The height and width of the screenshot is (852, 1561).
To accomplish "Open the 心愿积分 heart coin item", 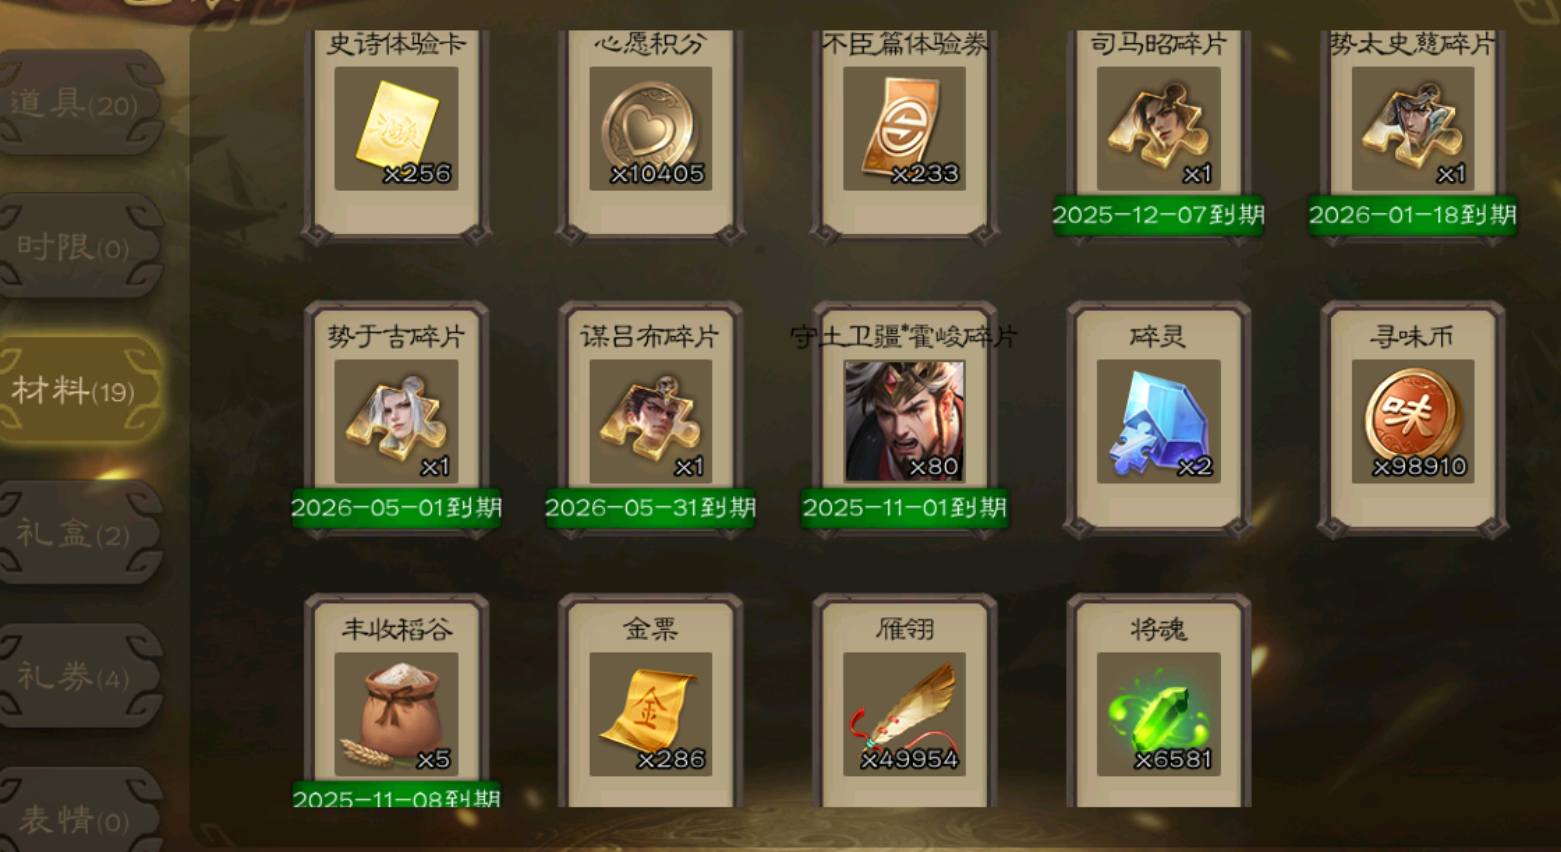I will (x=650, y=129).
